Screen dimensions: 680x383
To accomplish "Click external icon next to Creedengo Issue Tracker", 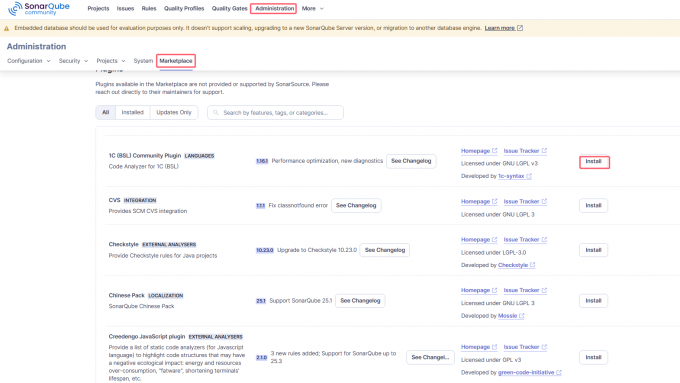I will [x=544, y=347].
